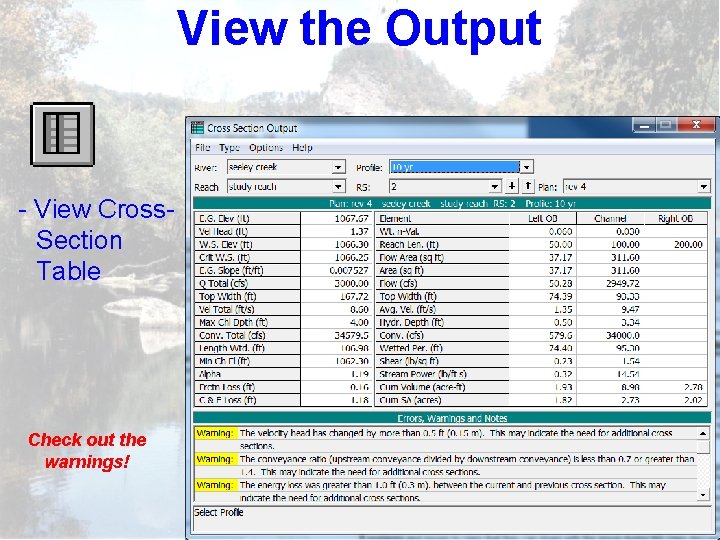
Task: Click the up arrow RS navigation button
Action: 528,186
